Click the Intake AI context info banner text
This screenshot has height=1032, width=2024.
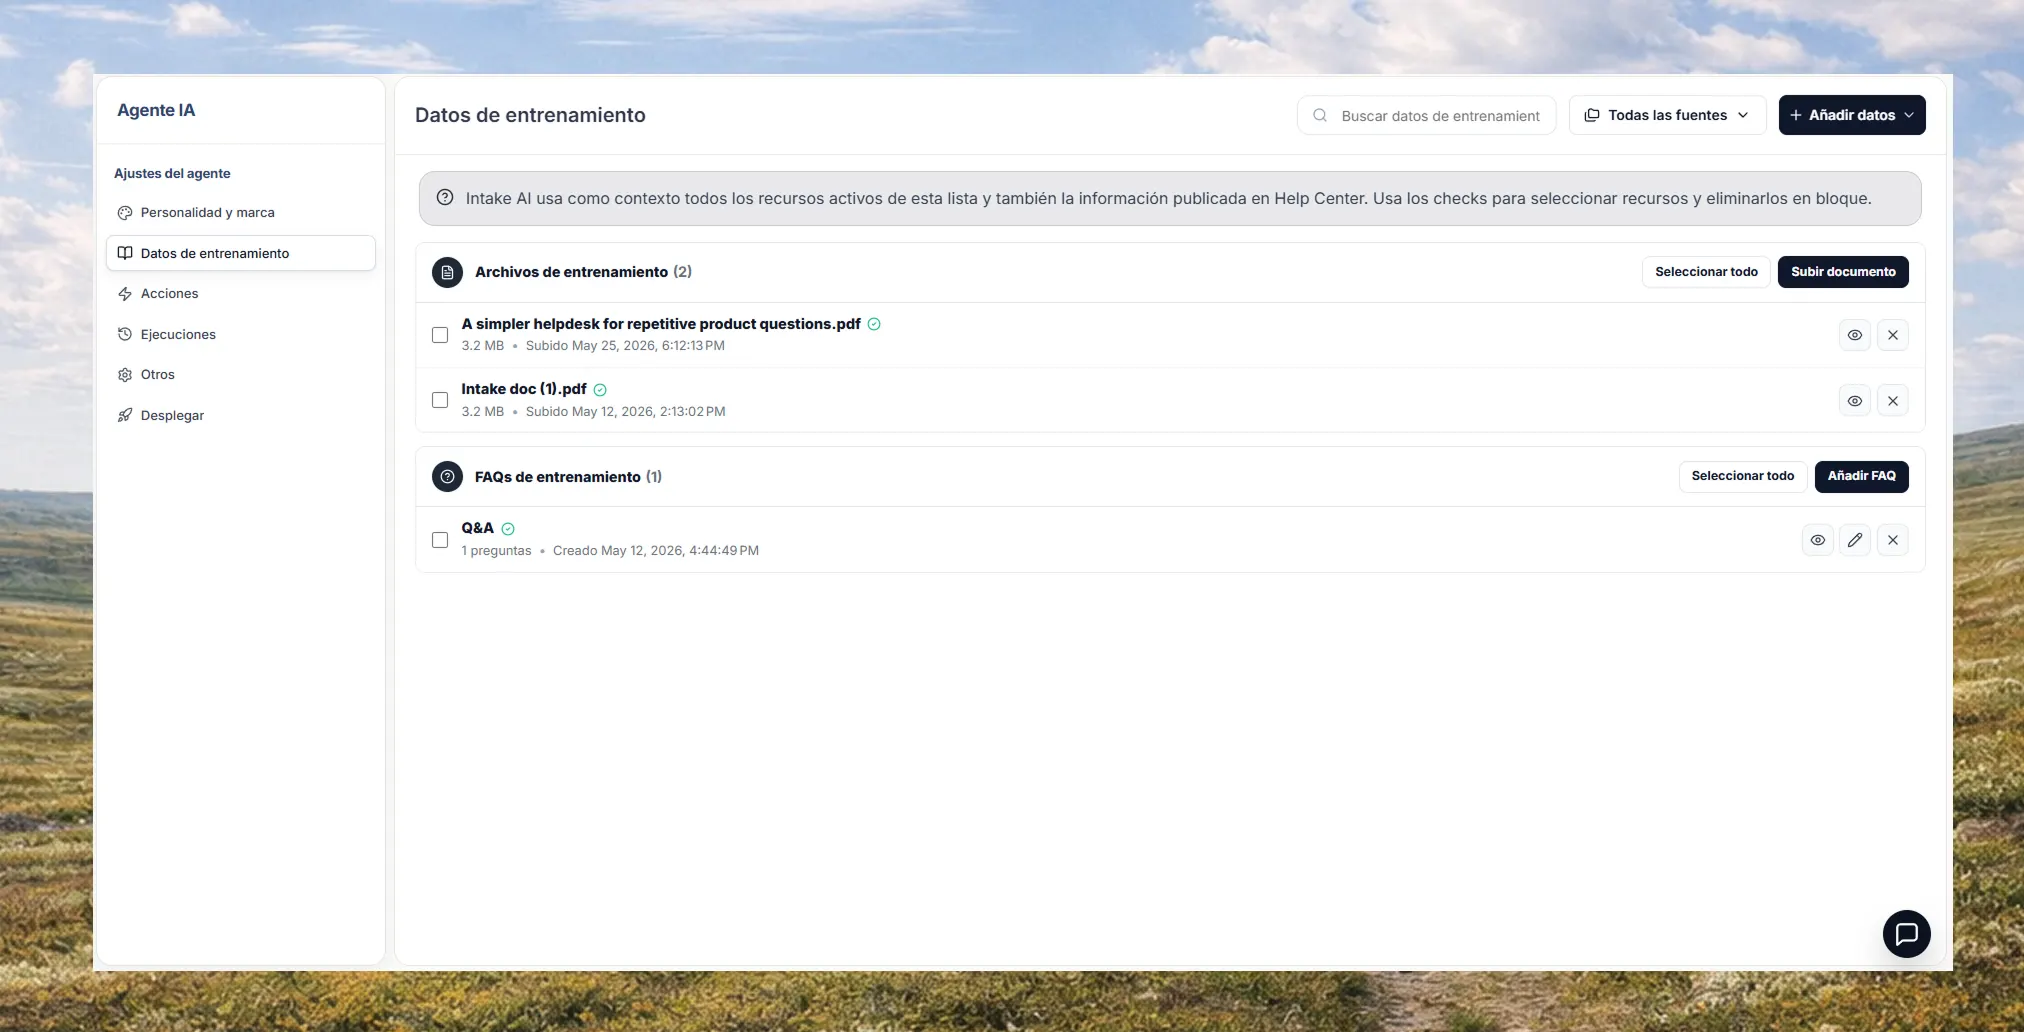pos(1168,198)
